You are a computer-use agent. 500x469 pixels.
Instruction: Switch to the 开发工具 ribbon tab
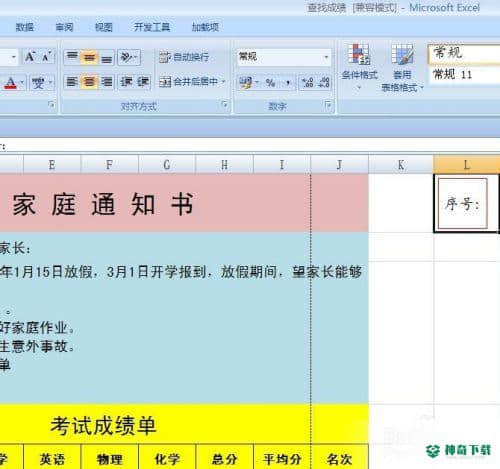pos(152,27)
